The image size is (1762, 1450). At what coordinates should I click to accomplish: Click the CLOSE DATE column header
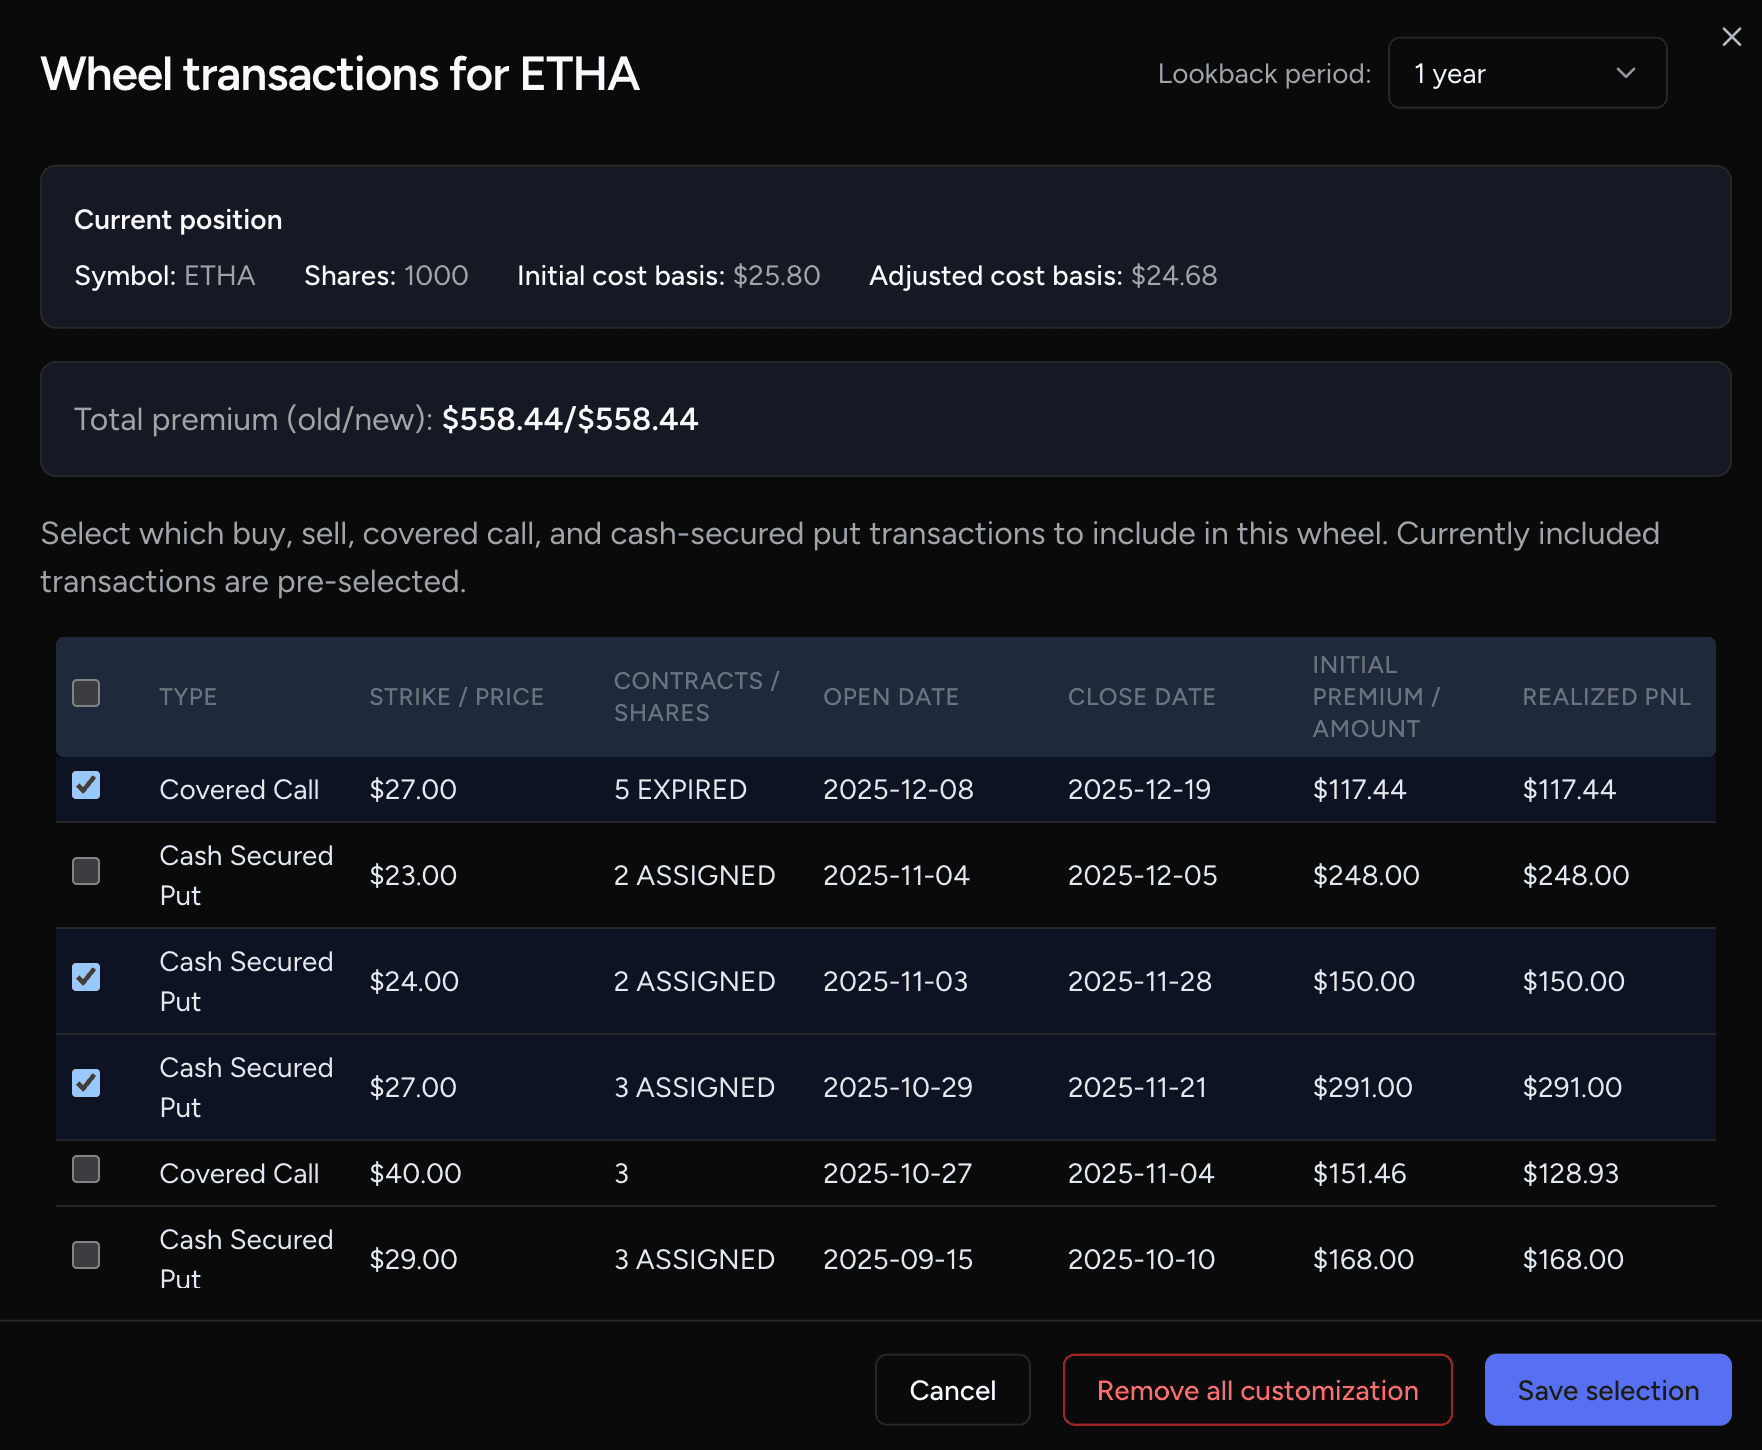pyautogui.click(x=1141, y=697)
